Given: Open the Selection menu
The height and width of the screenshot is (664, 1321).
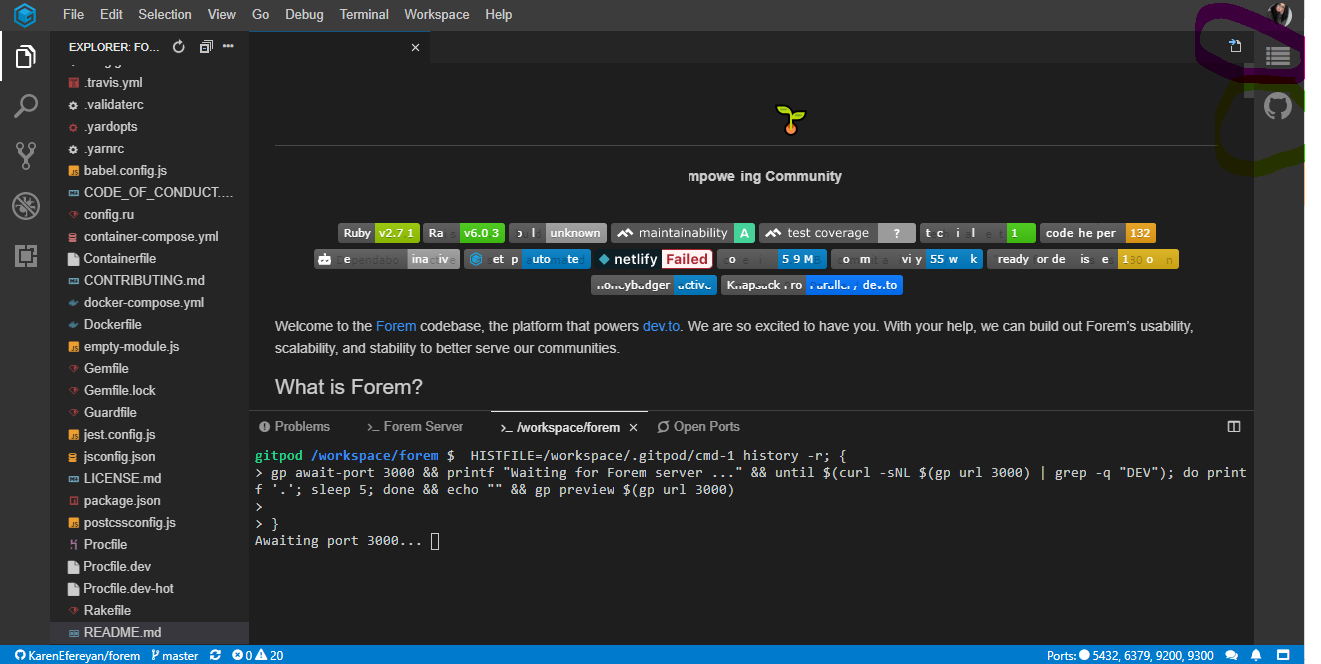Looking at the screenshot, I should [165, 14].
